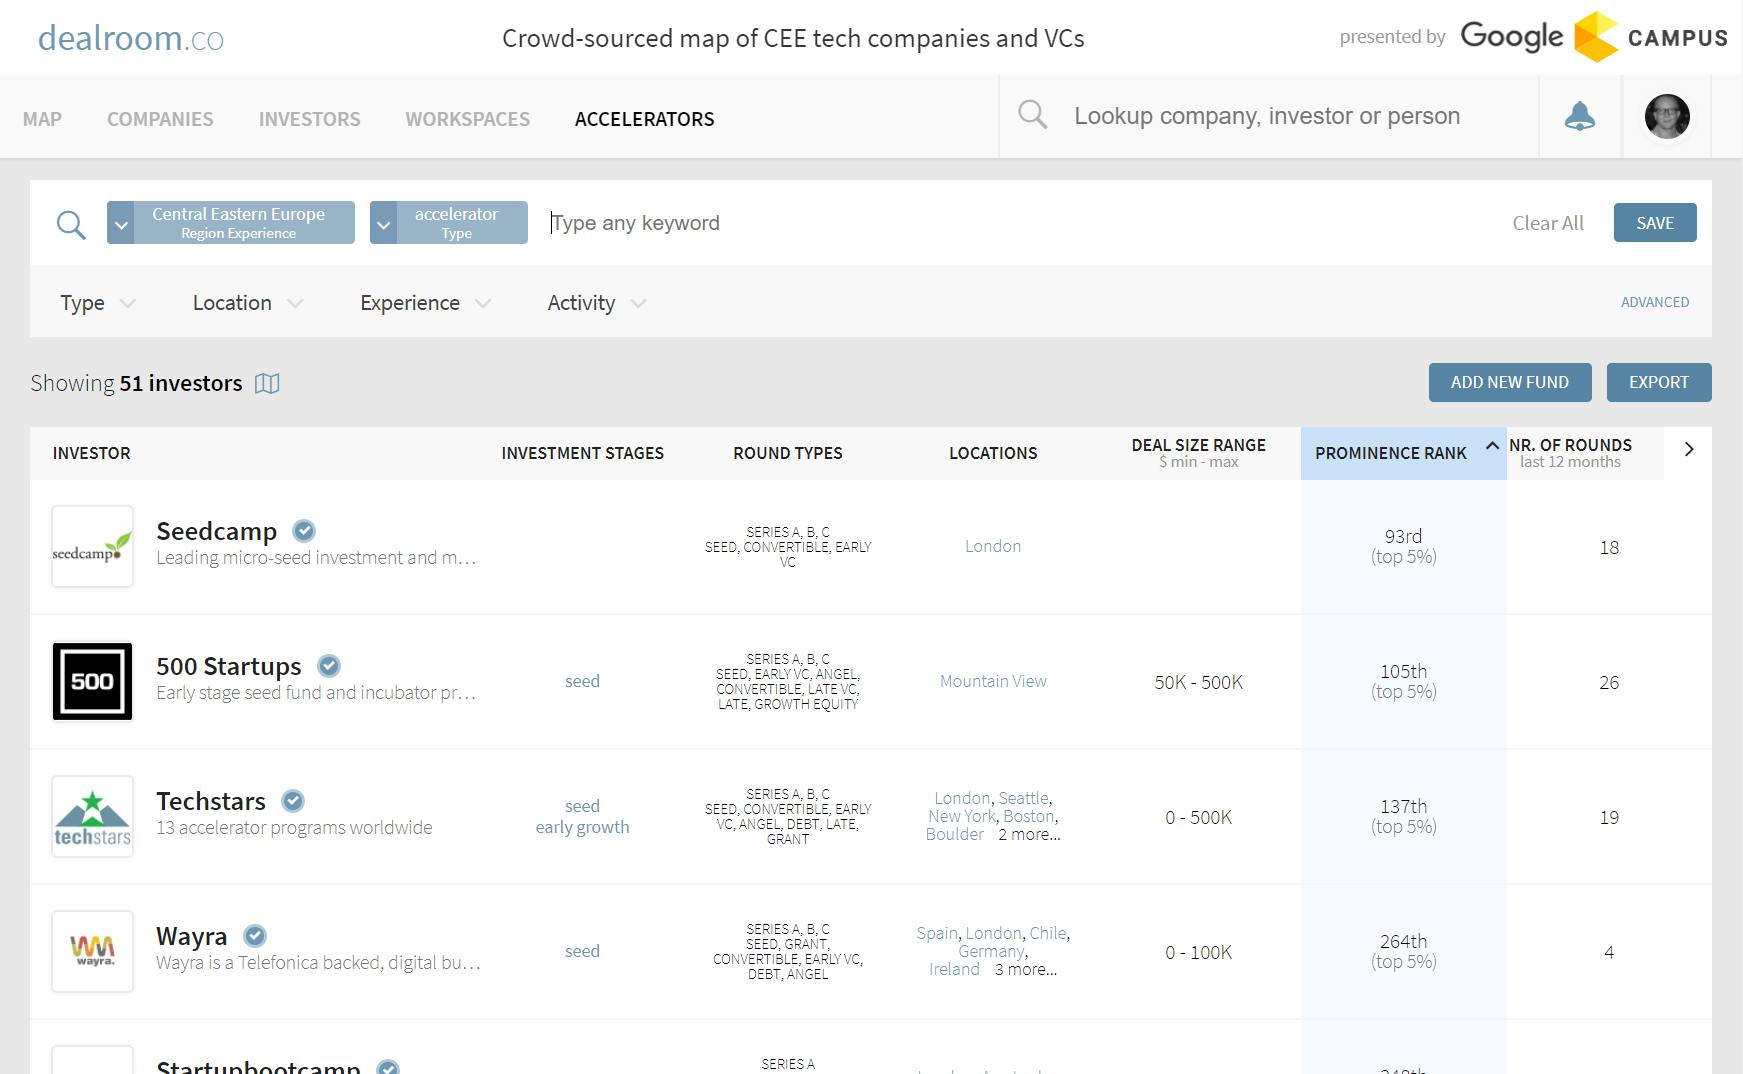Click 500 Startups' seed stage link
Screen dimensions: 1743x1074
(582, 681)
